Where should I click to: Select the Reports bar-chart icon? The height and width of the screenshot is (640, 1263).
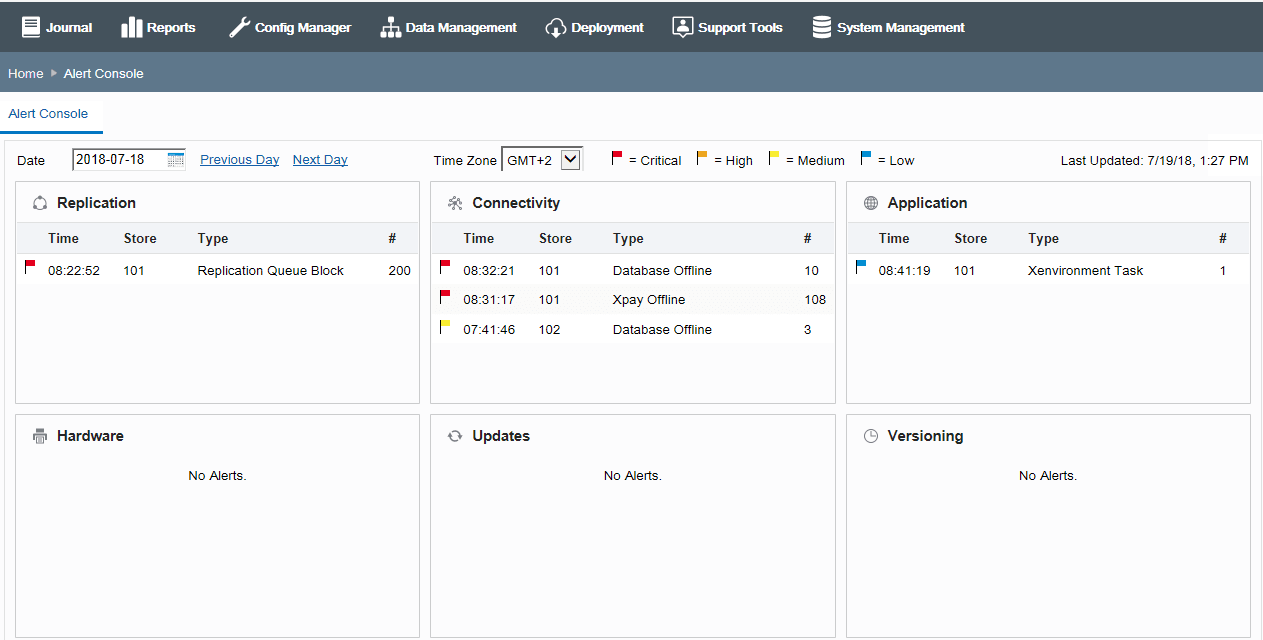(132, 26)
